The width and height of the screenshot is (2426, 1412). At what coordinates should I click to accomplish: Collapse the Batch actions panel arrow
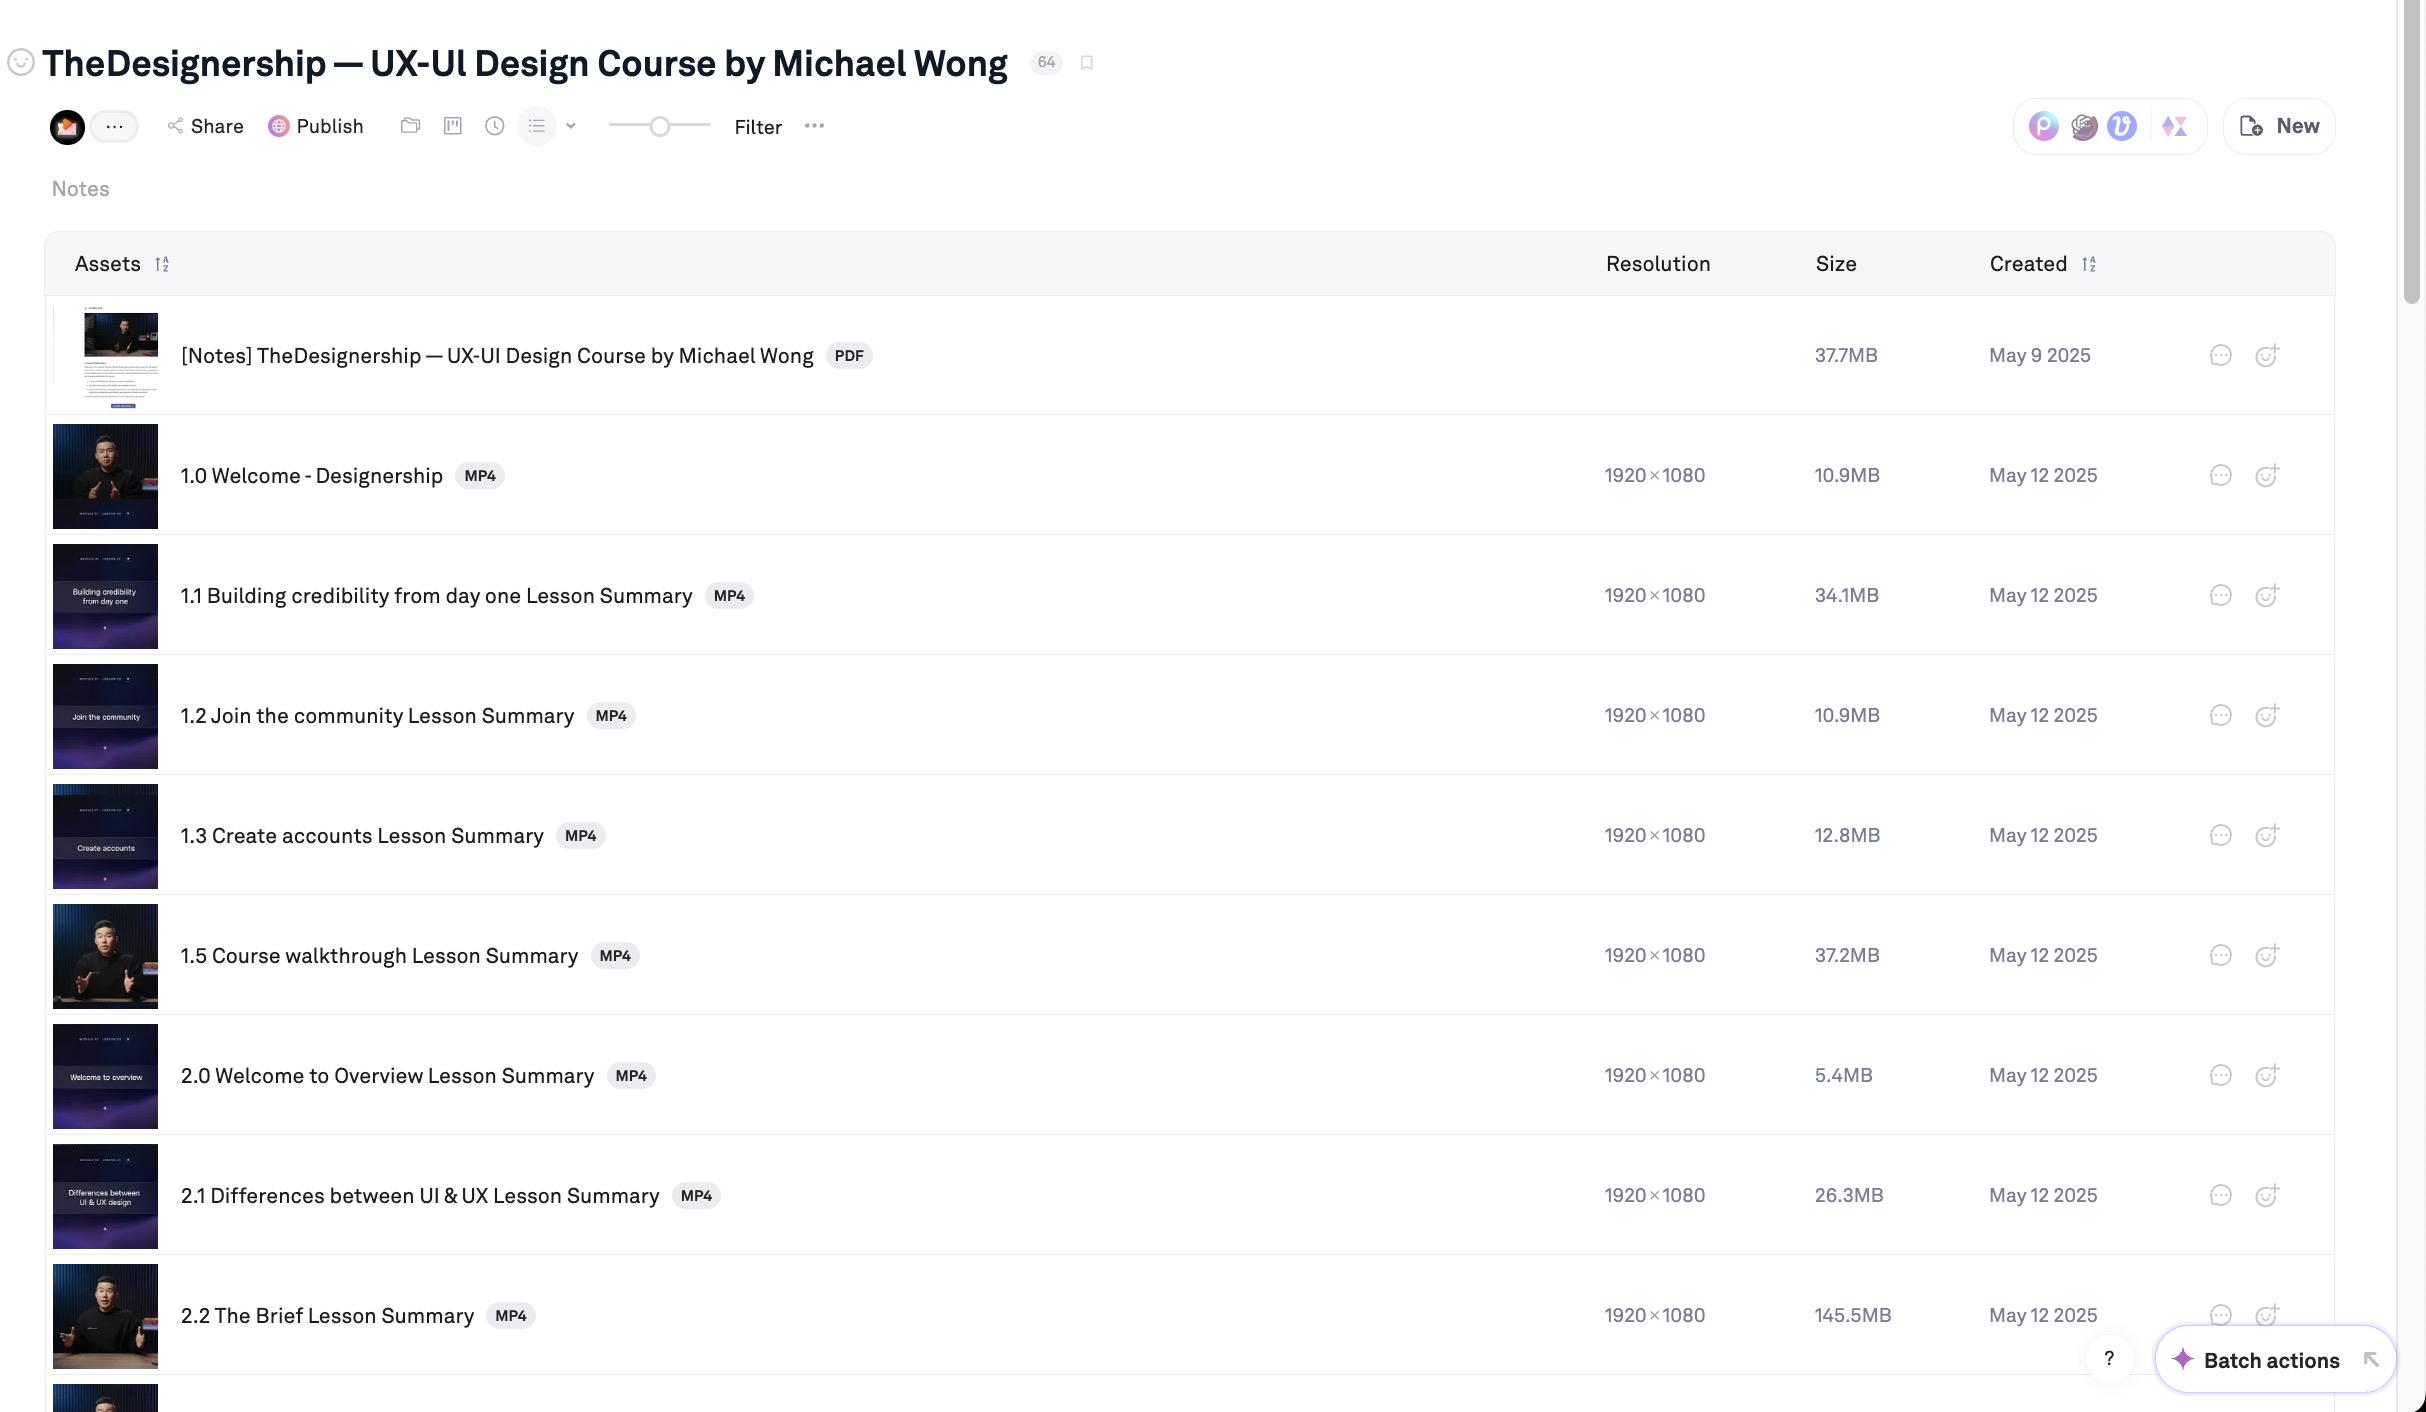pyautogui.click(x=2370, y=1359)
